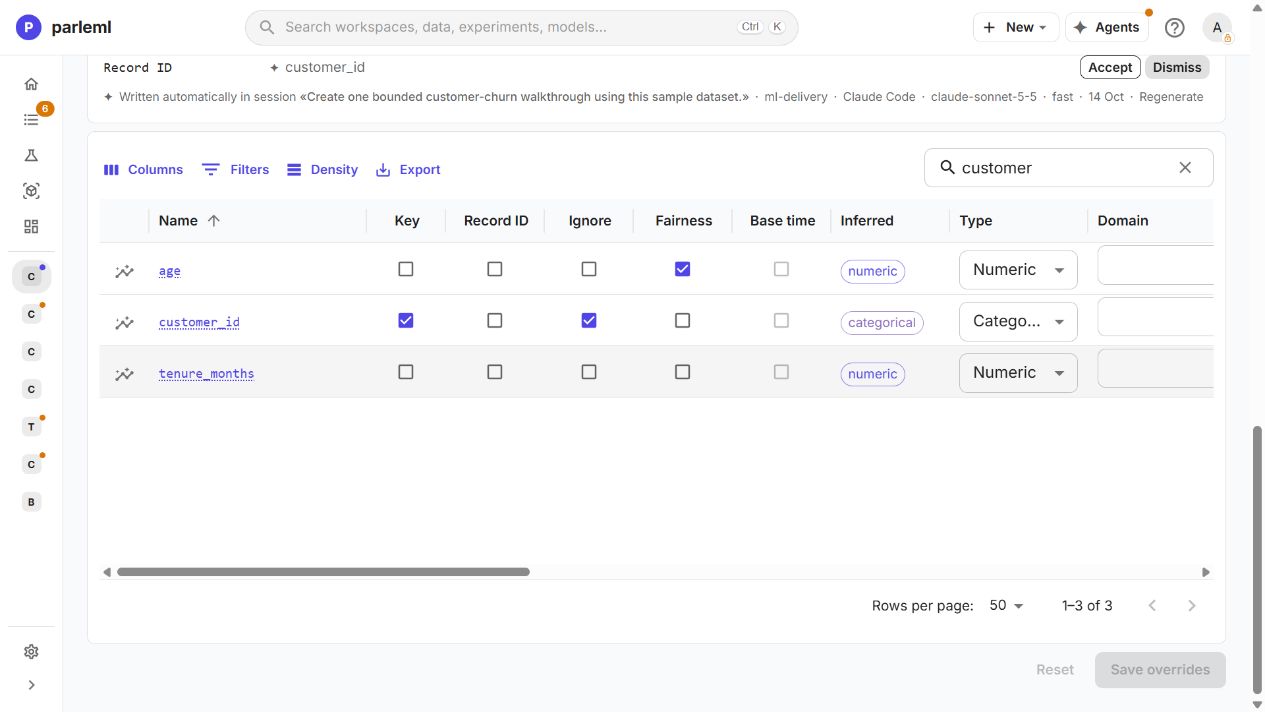
Task: Toggle Record ID checkbox for customer_id
Action: click(x=494, y=320)
